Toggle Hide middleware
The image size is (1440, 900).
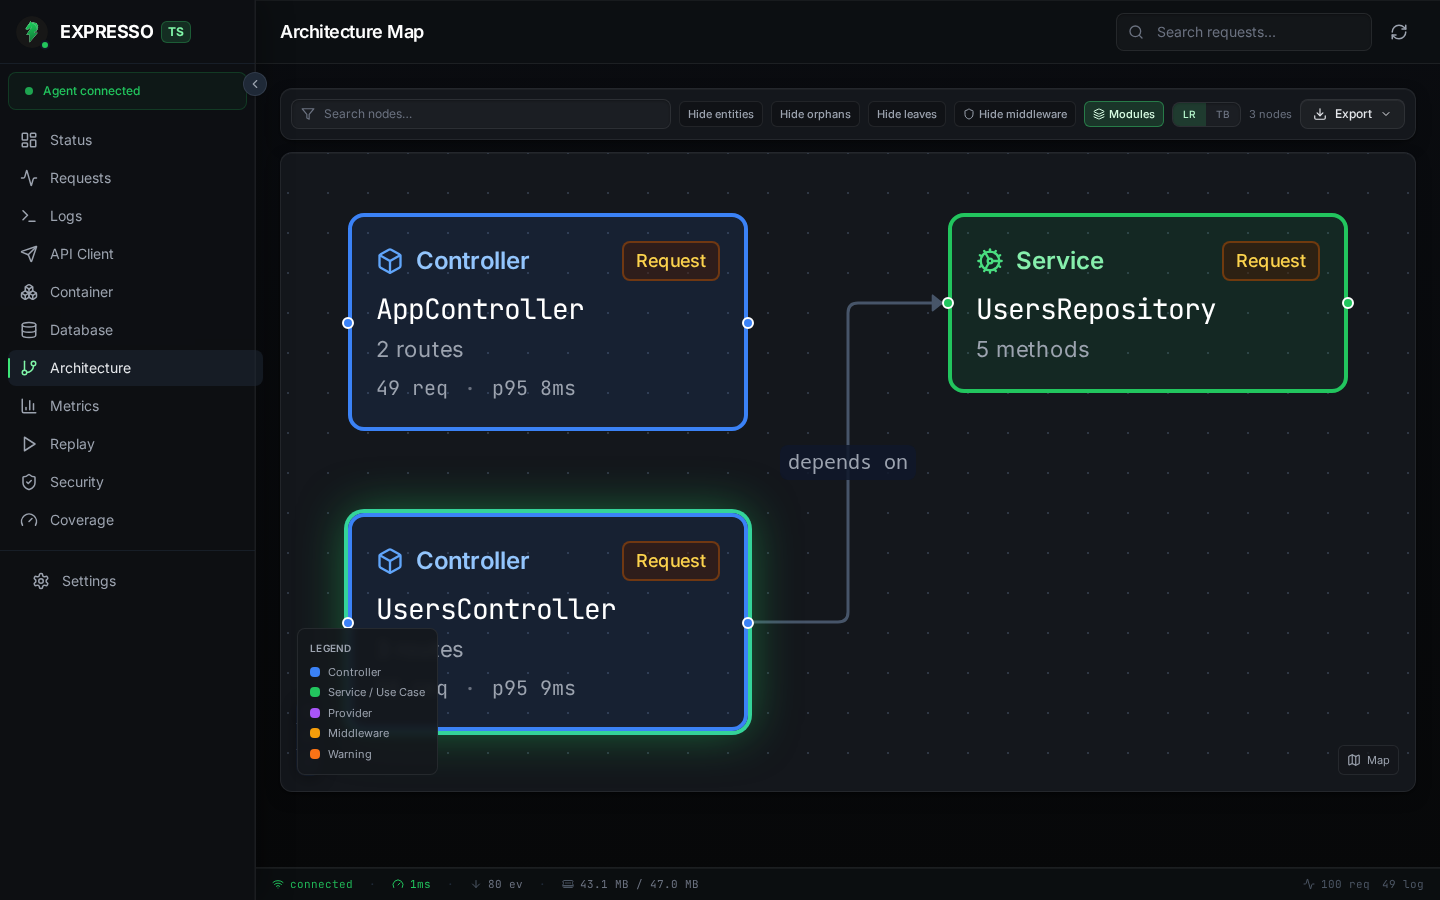pyautogui.click(x=1015, y=114)
